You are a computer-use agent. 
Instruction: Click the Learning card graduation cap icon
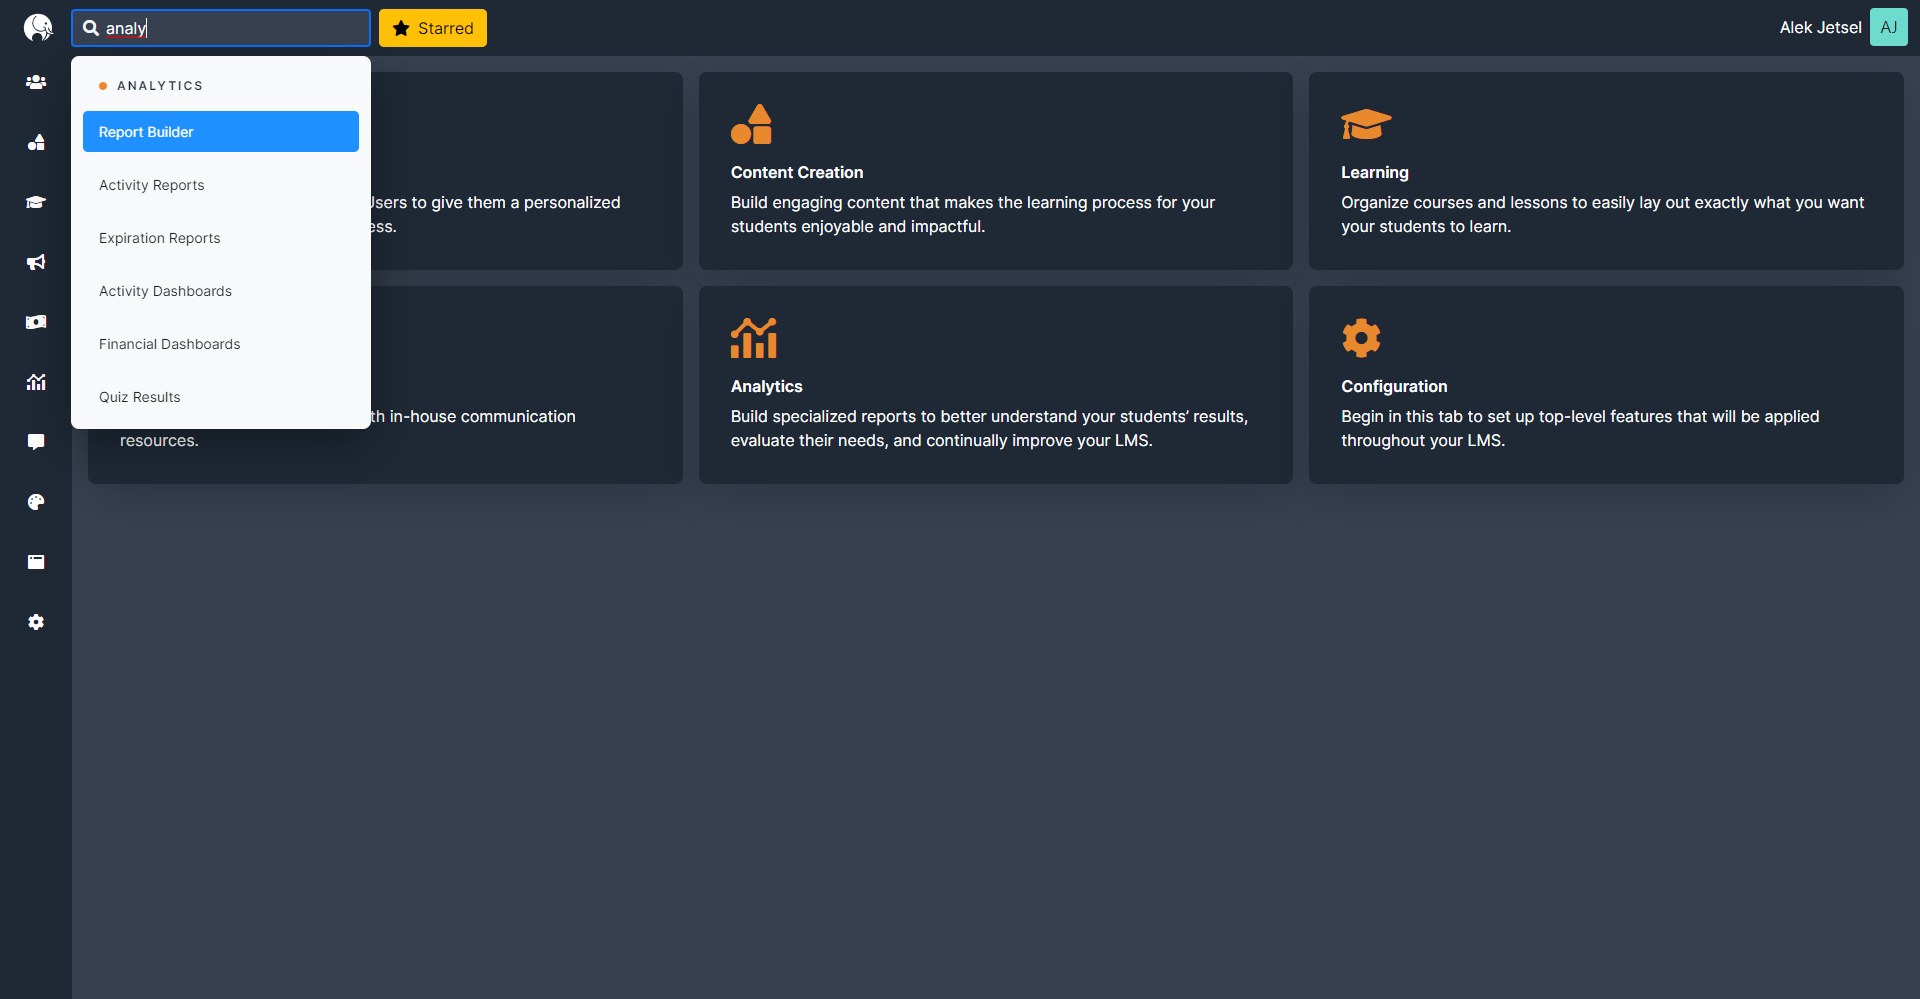click(x=1366, y=124)
